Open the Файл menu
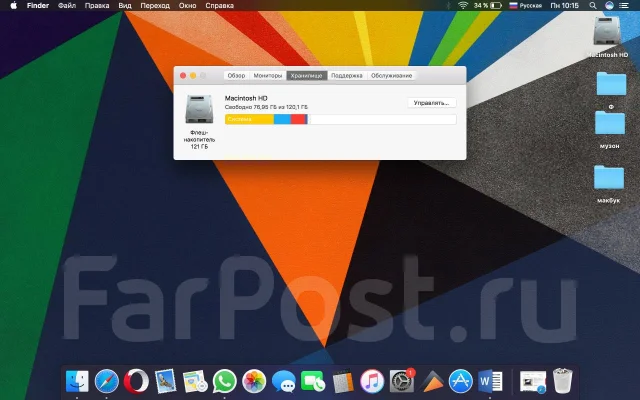Viewport: 640px width, 400px height. [67, 6]
